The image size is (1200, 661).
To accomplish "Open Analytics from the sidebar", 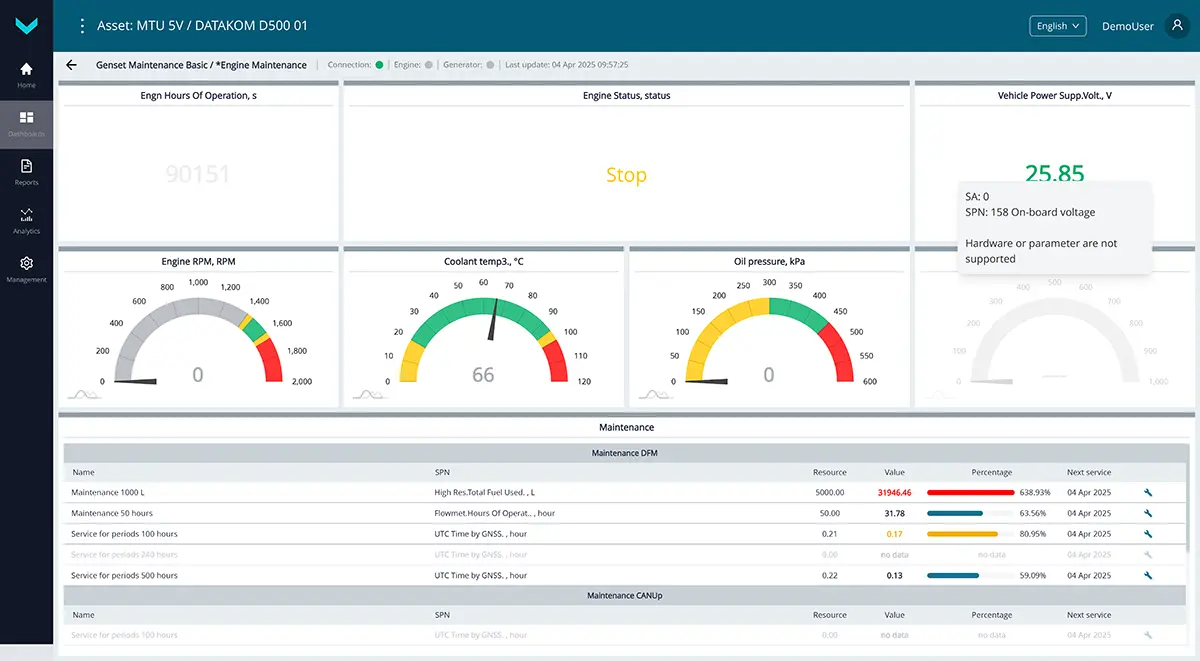I will (x=26, y=220).
